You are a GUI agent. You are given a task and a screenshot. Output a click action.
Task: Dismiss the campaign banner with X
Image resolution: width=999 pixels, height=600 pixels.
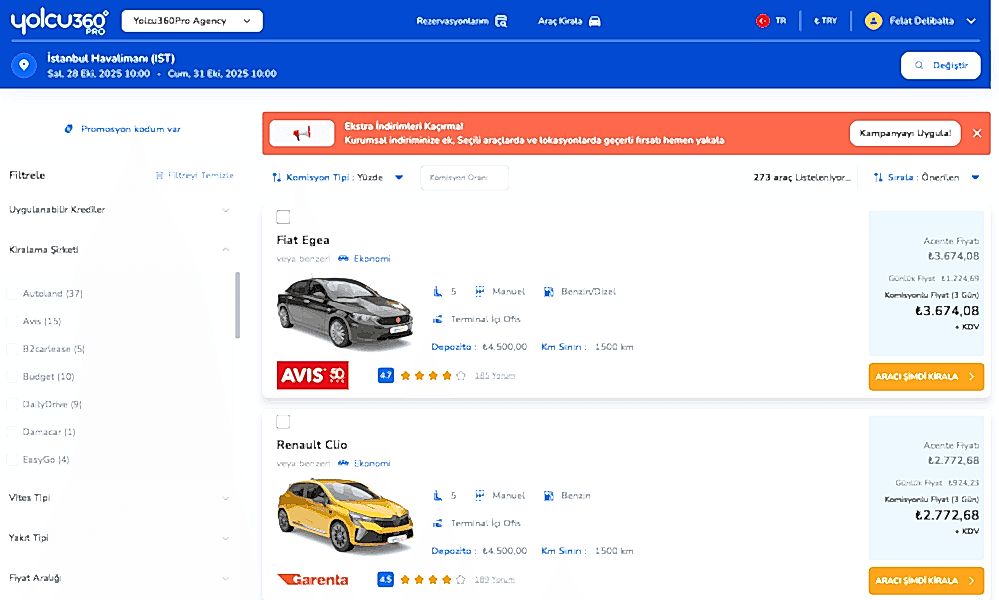pyautogui.click(x=977, y=133)
